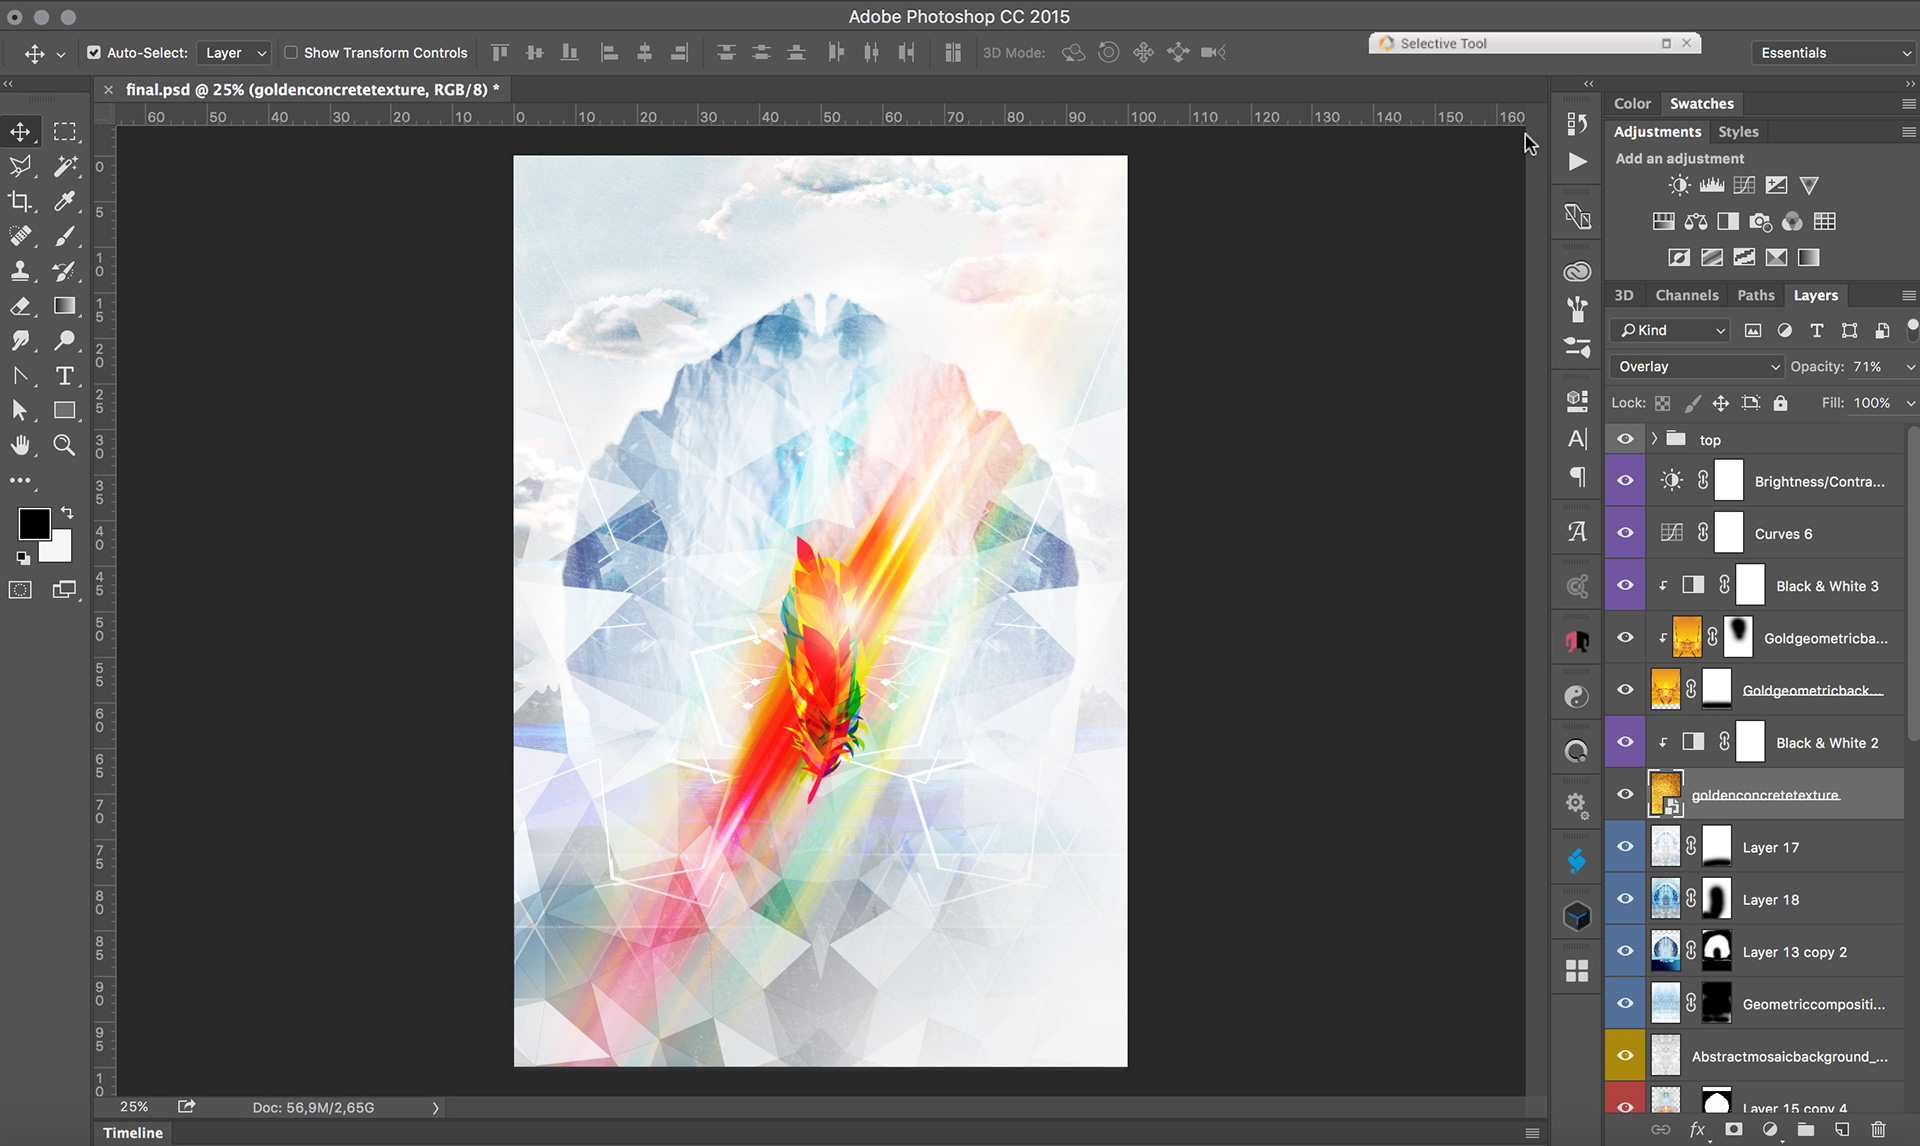Hide Layer 17
The image size is (1920, 1146).
pos(1625,847)
